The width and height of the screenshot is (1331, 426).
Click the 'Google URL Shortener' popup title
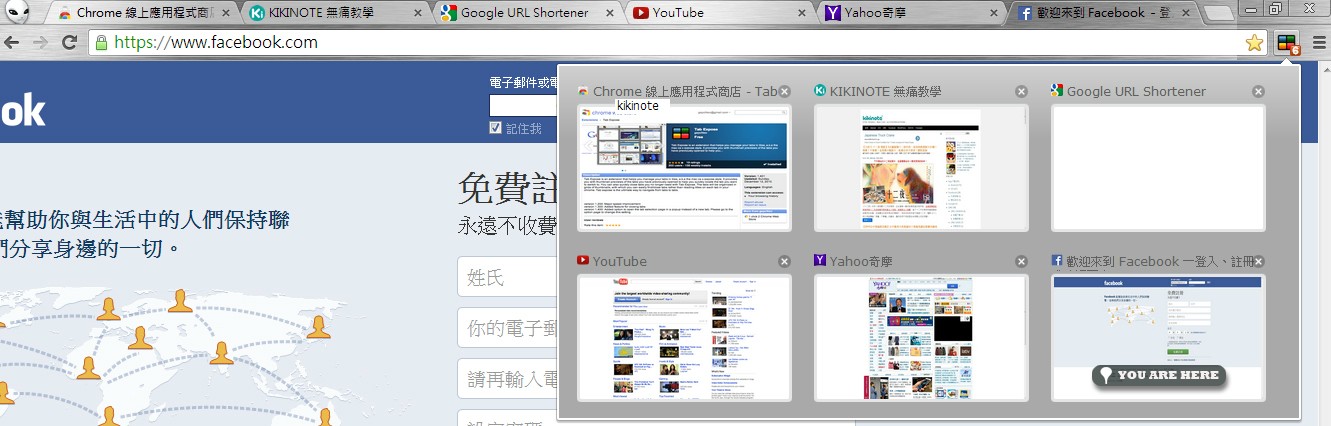click(1136, 91)
